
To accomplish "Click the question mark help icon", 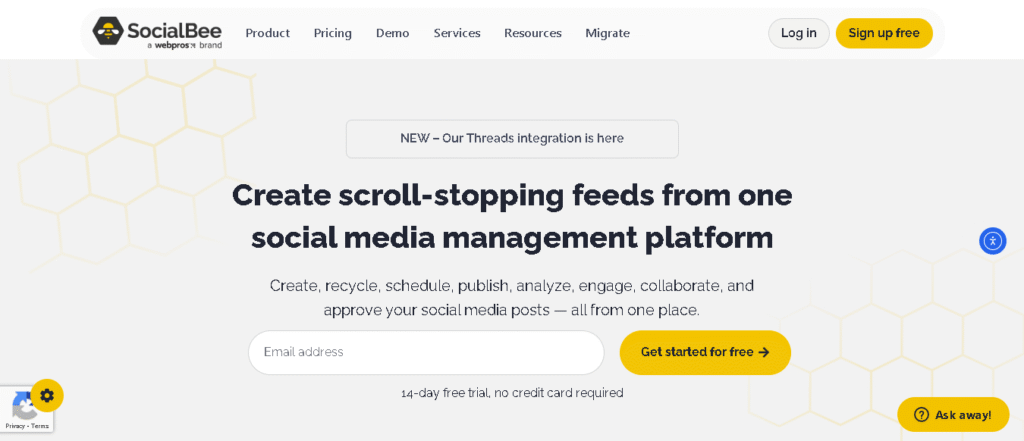I will pyautogui.click(x=921, y=414).
